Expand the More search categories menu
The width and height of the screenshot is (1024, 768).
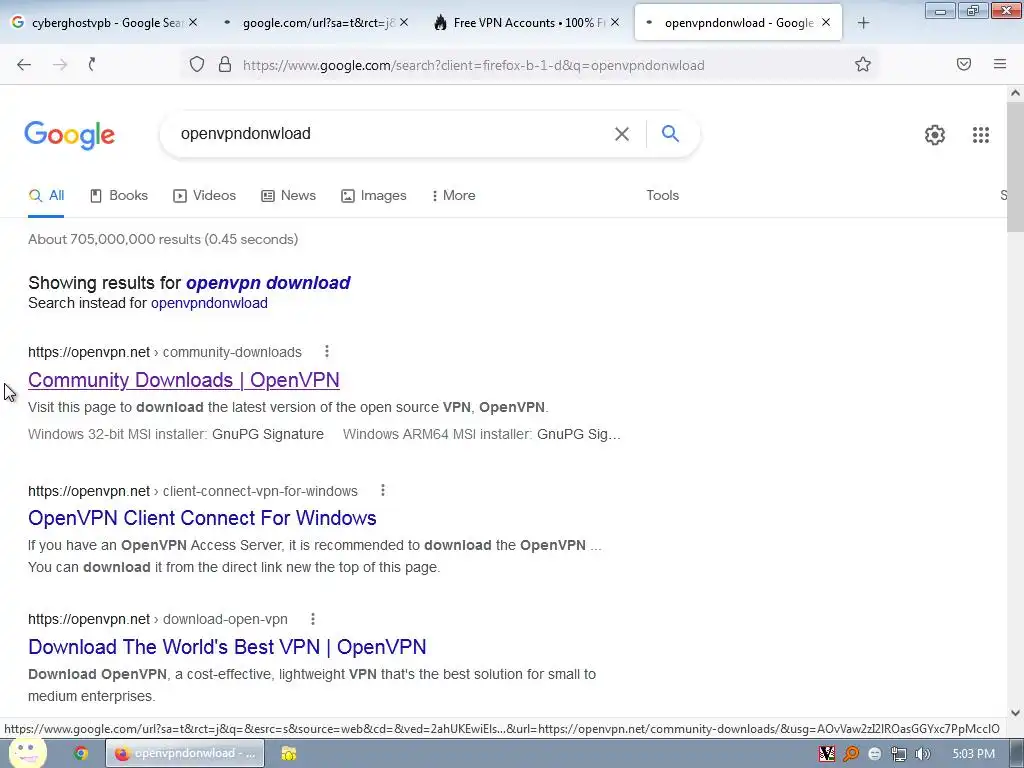pos(453,195)
